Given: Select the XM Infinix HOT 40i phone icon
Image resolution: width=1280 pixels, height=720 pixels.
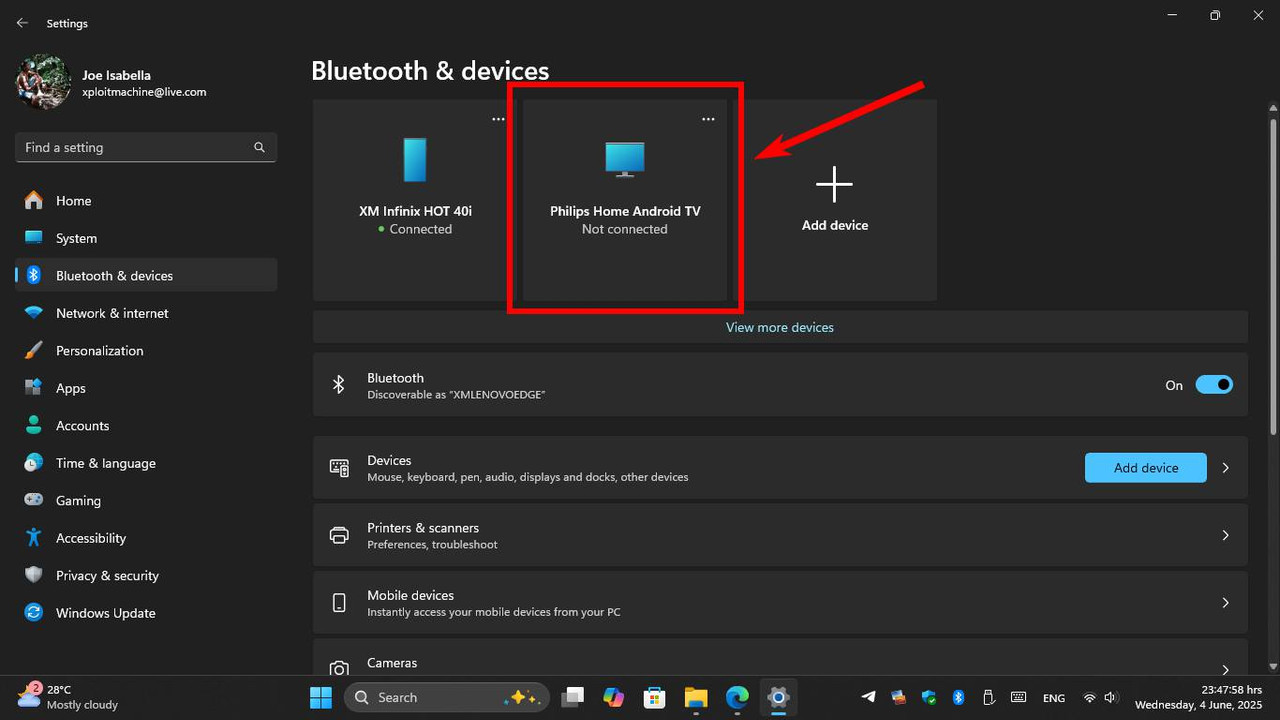Looking at the screenshot, I should coord(415,160).
